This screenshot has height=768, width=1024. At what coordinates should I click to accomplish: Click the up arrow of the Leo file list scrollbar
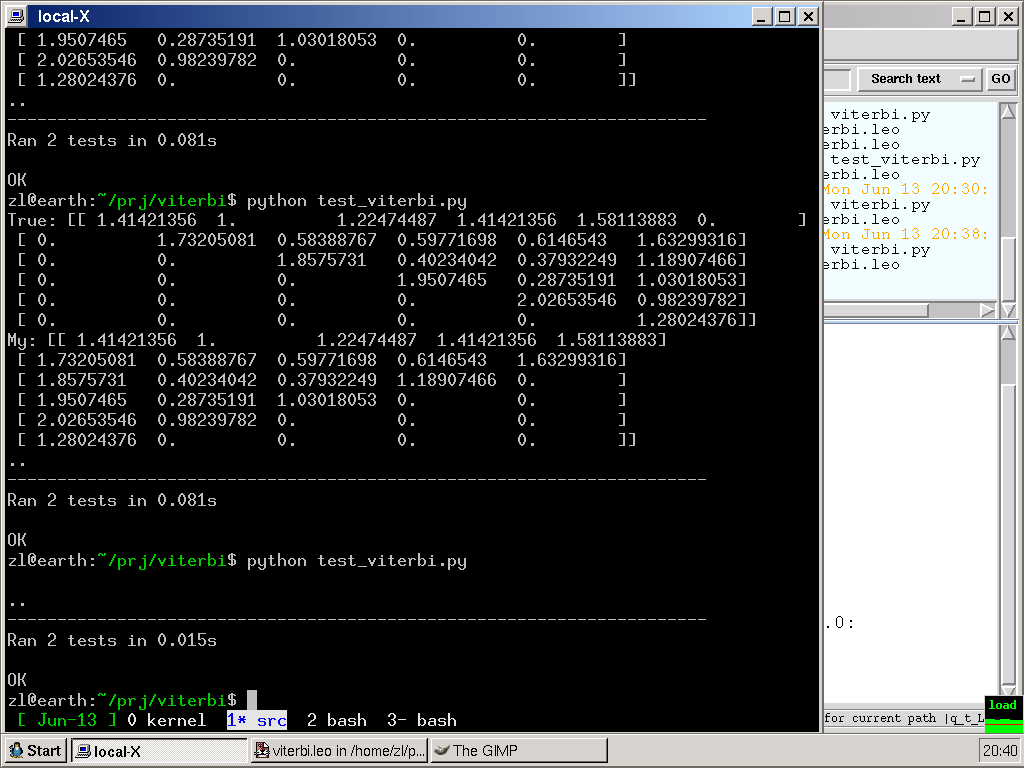pyautogui.click(x=1008, y=112)
